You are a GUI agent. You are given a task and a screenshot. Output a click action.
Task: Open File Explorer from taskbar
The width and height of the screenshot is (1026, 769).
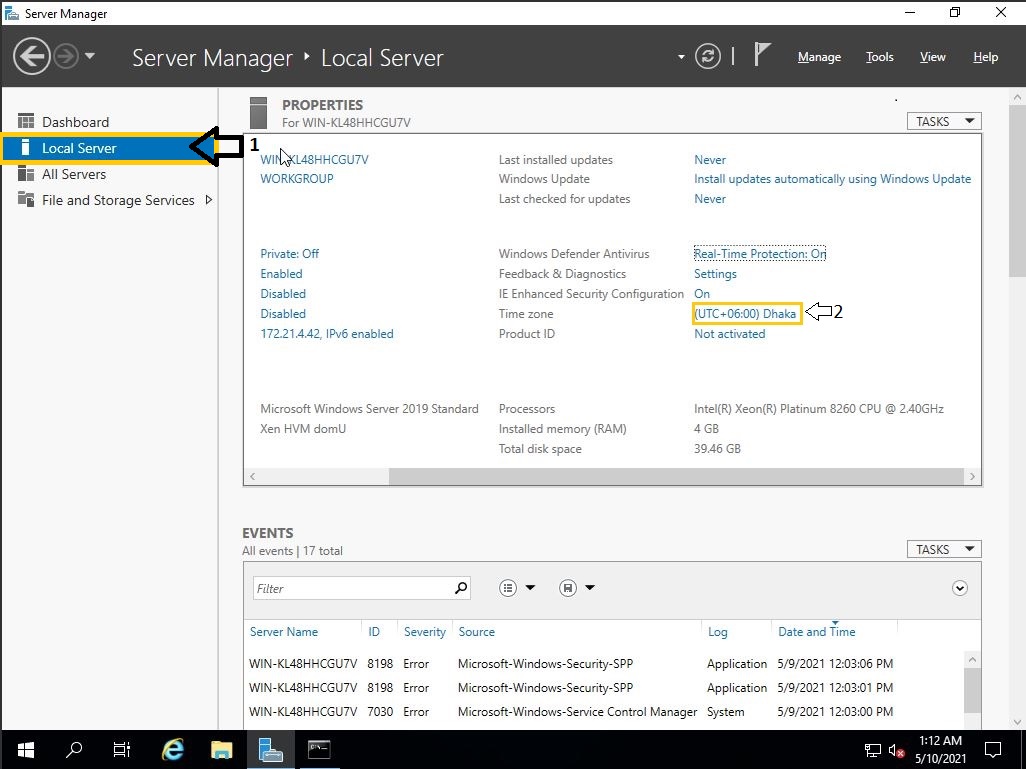pyautogui.click(x=221, y=749)
